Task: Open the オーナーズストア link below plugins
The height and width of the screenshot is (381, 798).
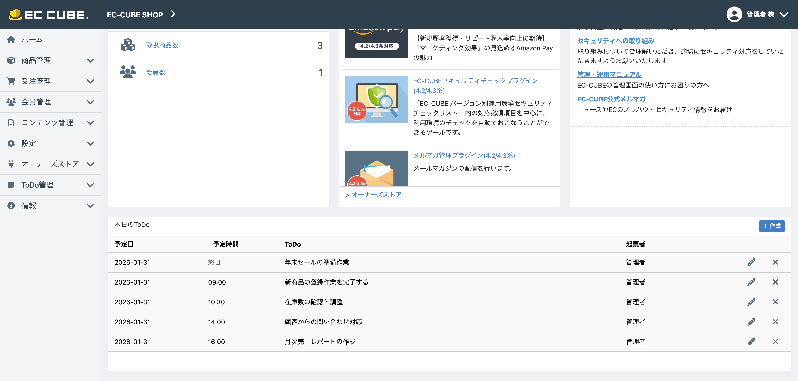Action: (376, 194)
